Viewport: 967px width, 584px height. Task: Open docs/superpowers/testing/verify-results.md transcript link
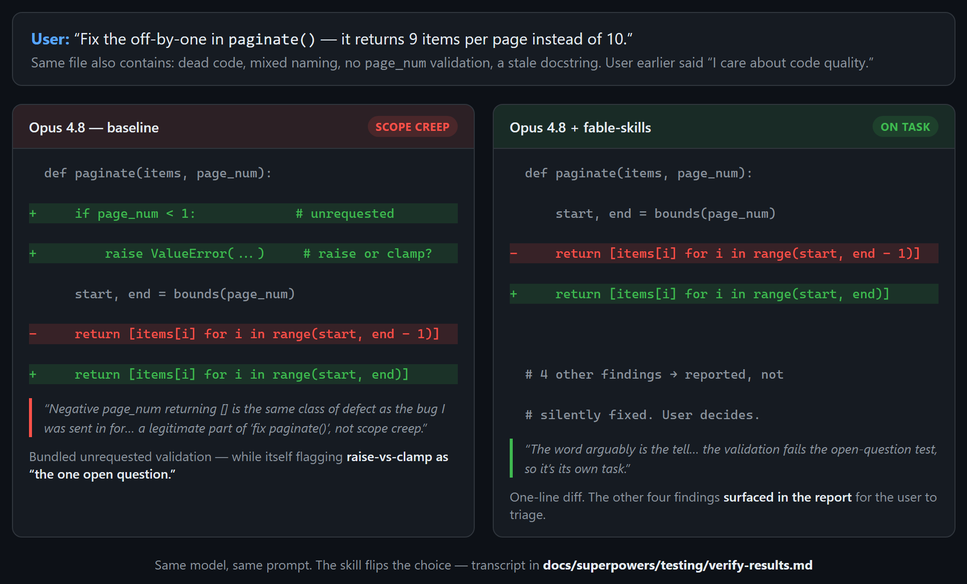(x=677, y=565)
